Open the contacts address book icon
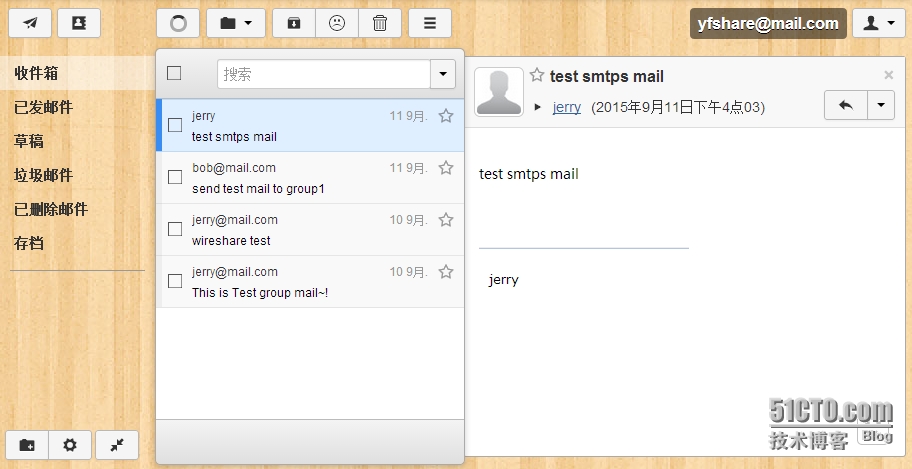 (x=79, y=23)
